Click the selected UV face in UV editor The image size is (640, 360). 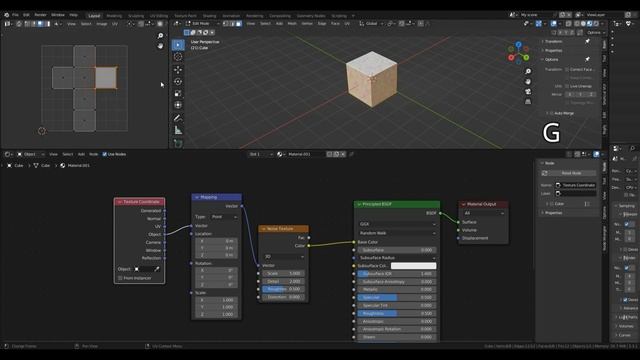click(106, 78)
